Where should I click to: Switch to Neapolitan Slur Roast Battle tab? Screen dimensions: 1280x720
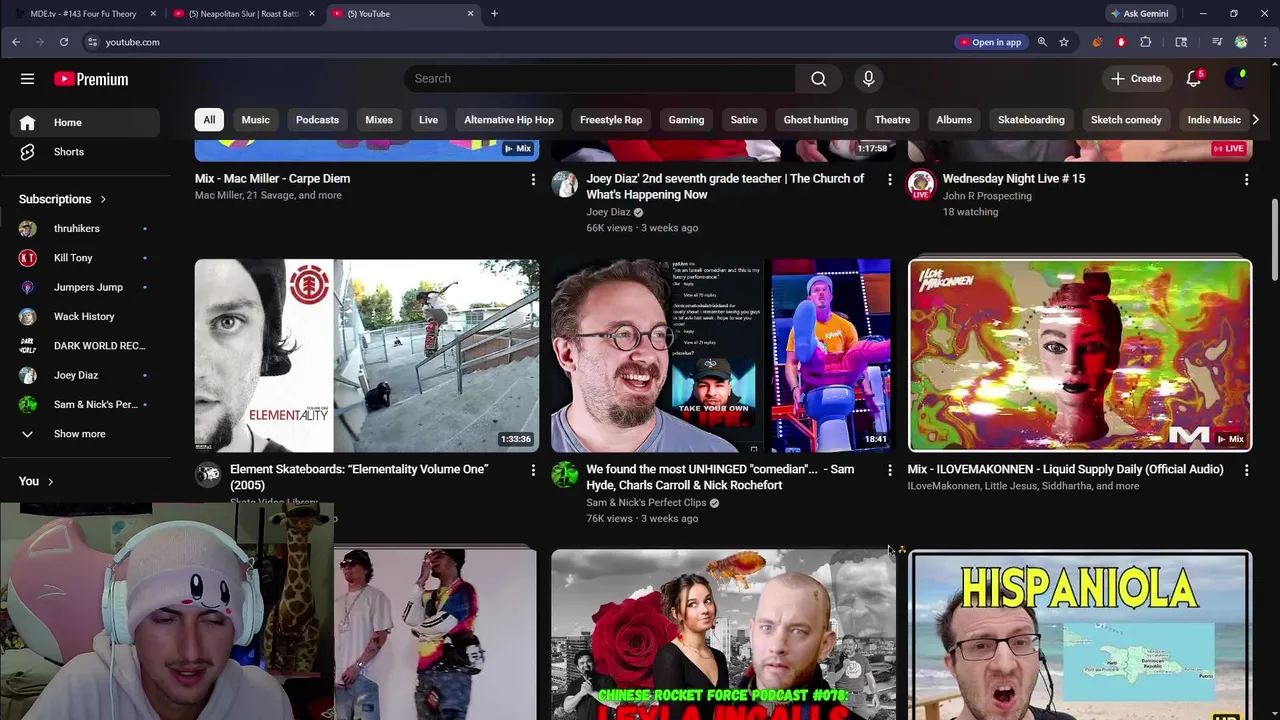(x=243, y=14)
